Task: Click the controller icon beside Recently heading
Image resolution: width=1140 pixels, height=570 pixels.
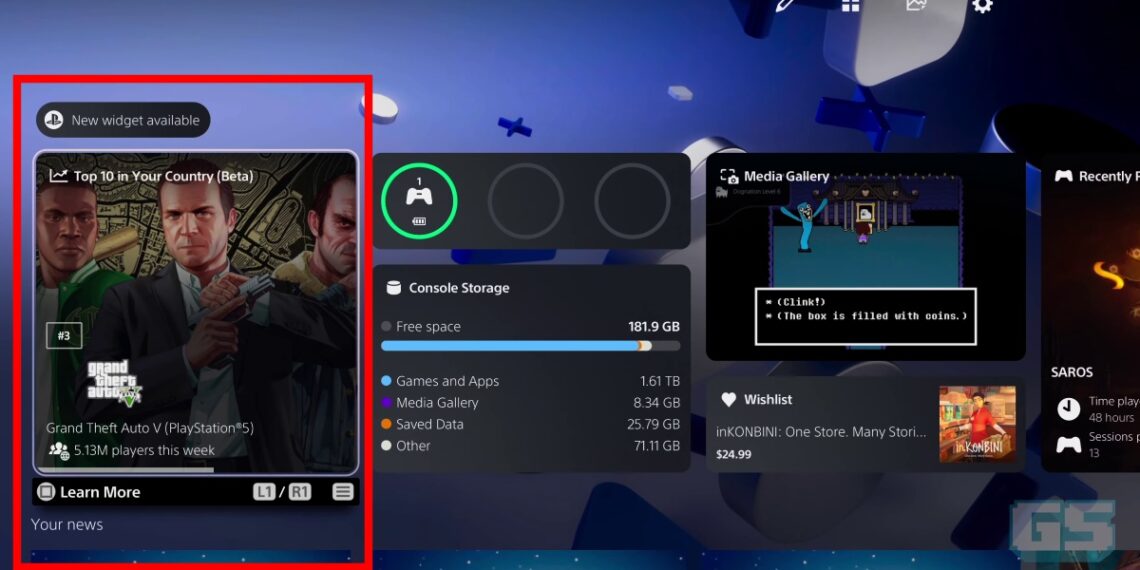Action: 1064,176
